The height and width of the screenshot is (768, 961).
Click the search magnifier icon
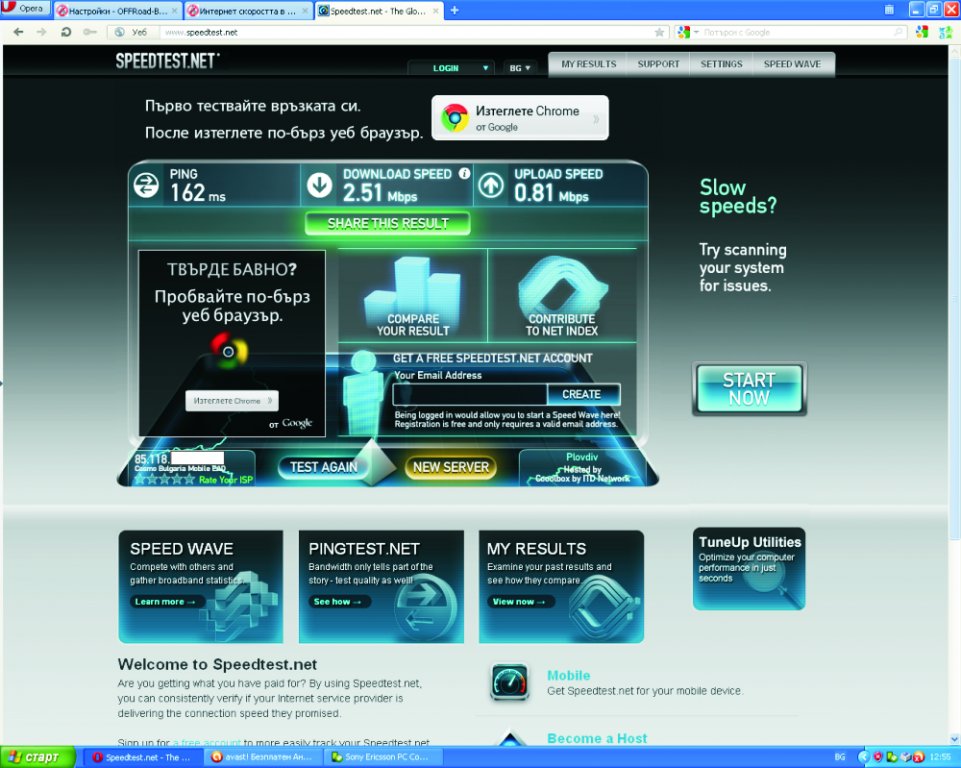(x=898, y=32)
